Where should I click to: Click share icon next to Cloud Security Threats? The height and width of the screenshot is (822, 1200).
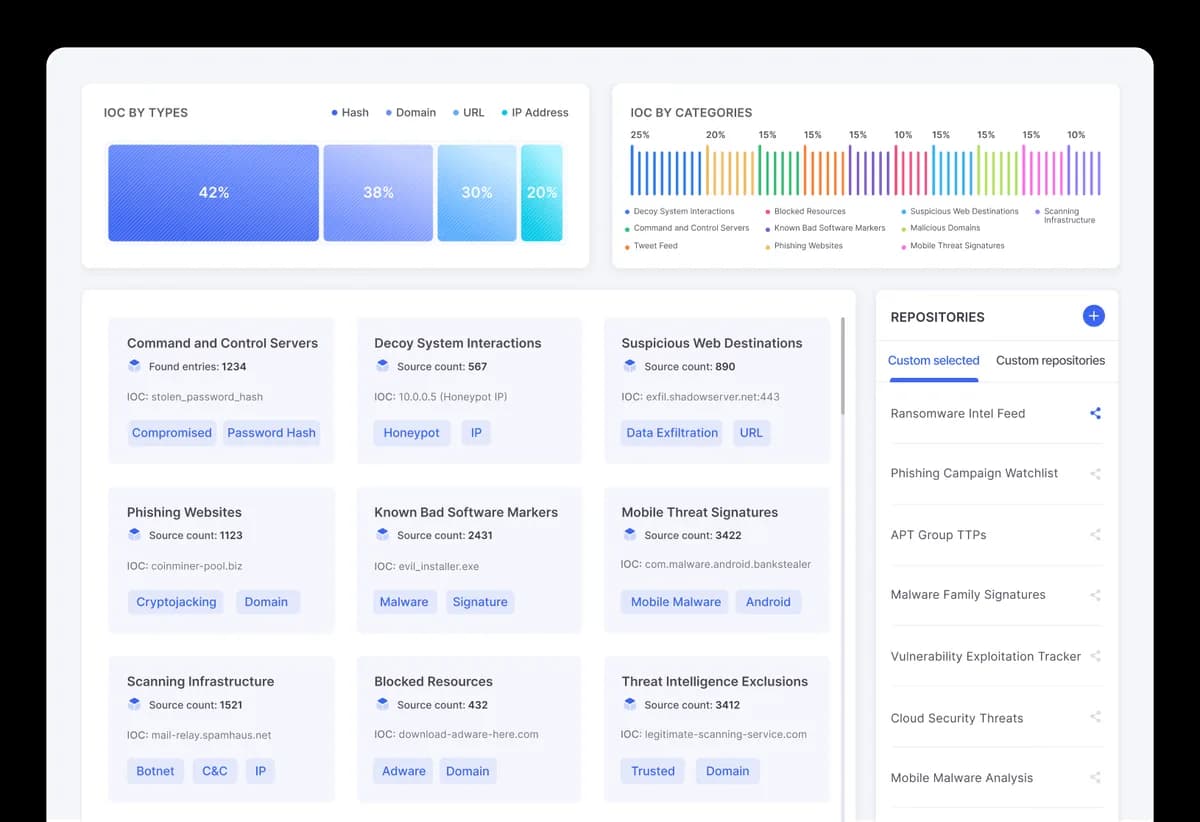pyautogui.click(x=1095, y=717)
